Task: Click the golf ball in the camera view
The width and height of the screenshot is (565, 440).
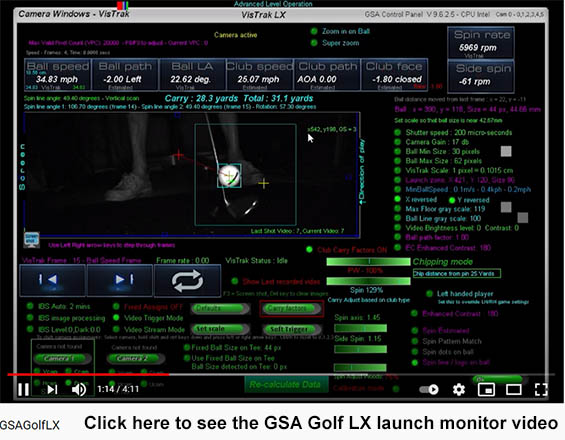Action: tap(229, 175)
